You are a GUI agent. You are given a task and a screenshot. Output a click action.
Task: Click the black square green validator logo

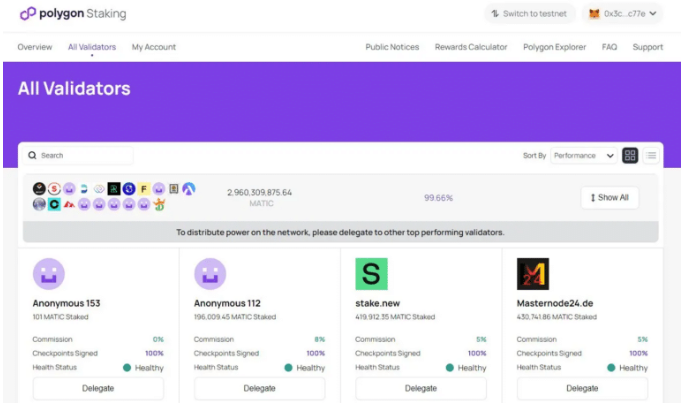[x=114, y=189]
